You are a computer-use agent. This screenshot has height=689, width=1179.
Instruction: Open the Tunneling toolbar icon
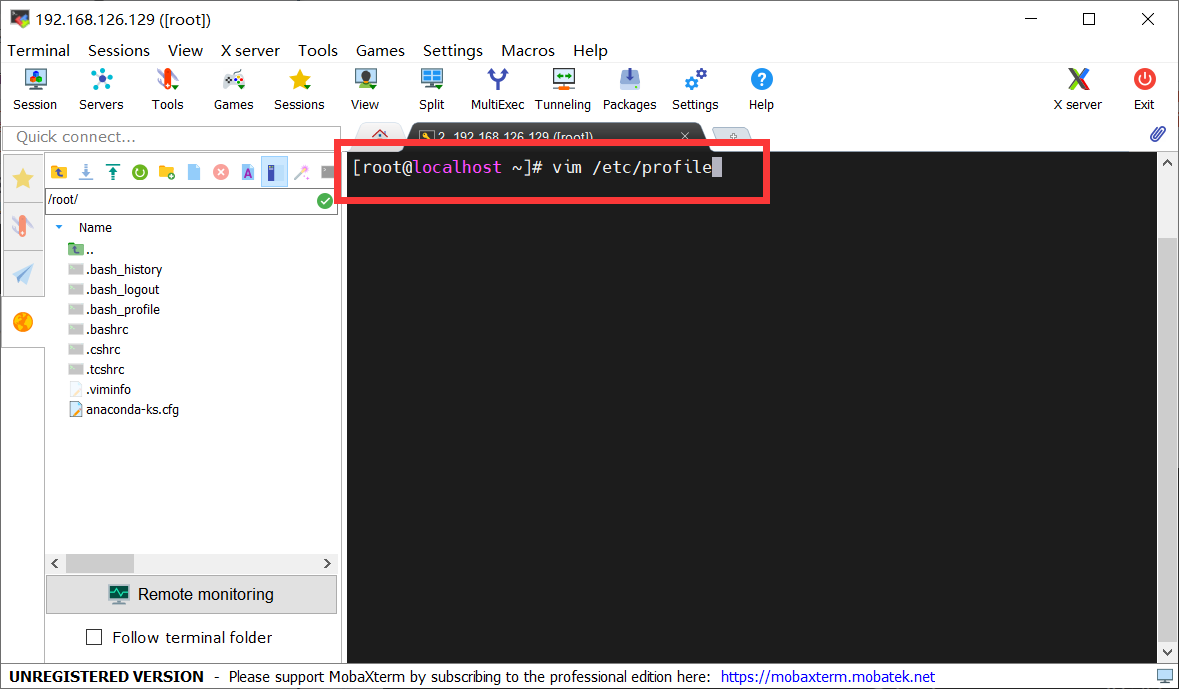pyautogui.click(x=562, y=90)
